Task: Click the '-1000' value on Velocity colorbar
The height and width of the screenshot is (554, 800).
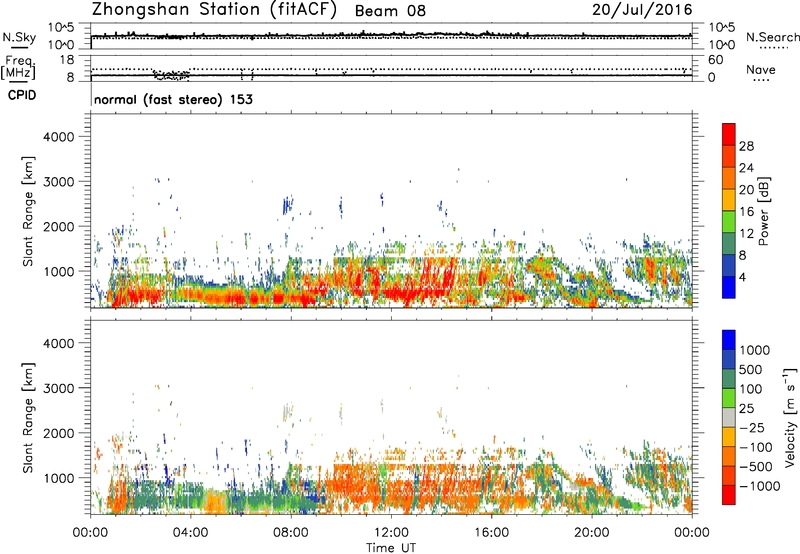Action: [x=760, y=486]
